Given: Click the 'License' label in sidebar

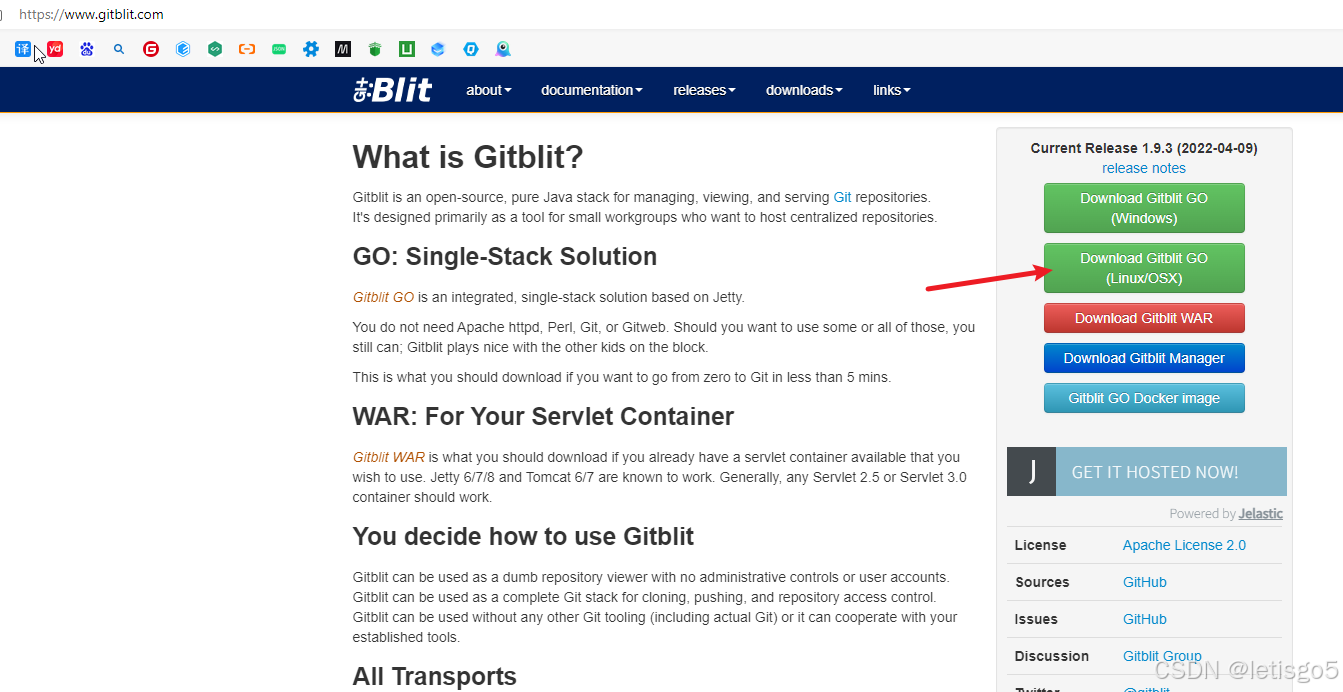Looking at the screenshot, I should pyautogui.click(x=1040, y=545).
